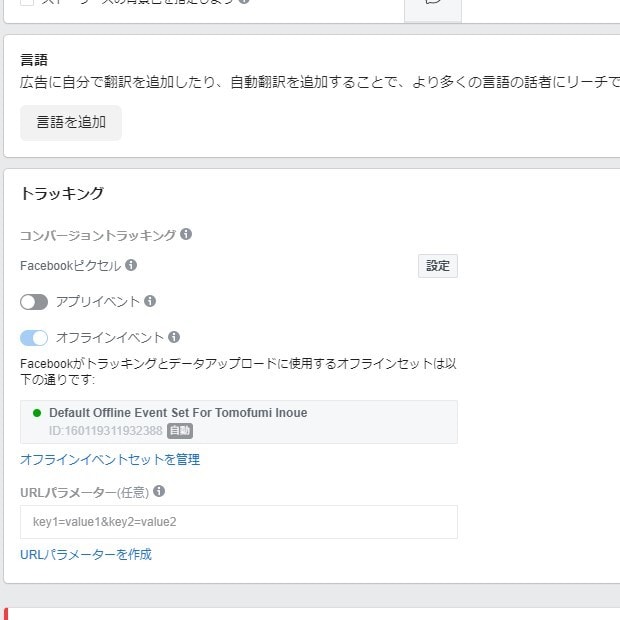Click the ID:160119311932388 text

[106, 431]
